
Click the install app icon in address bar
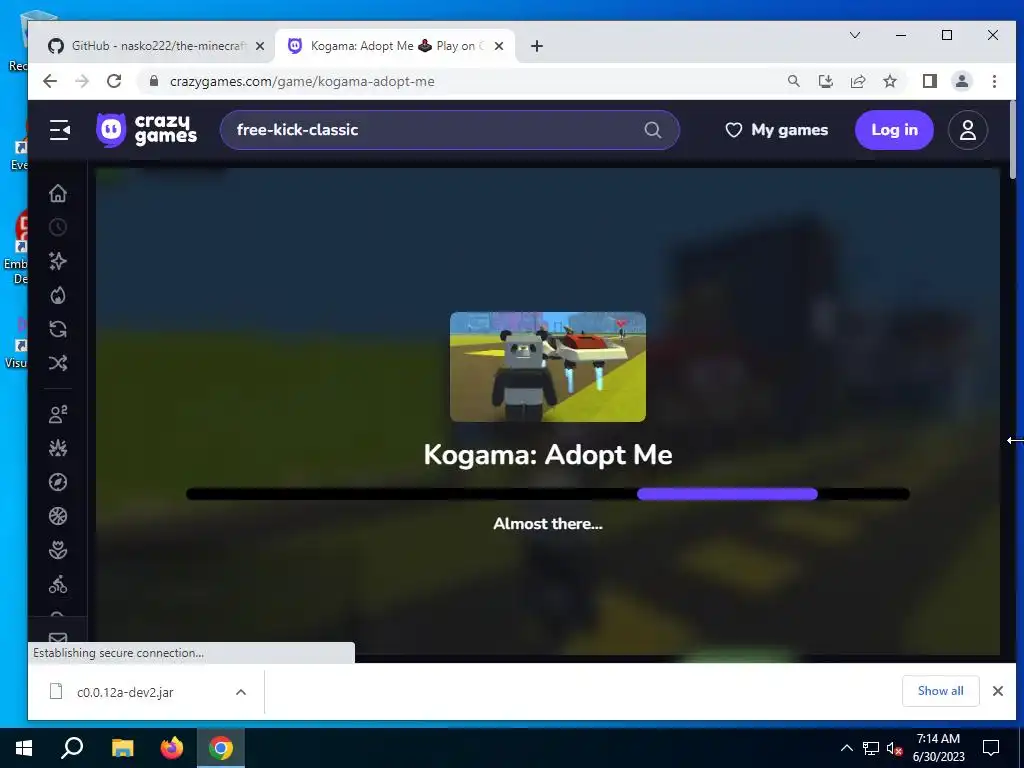coord(825,81)
